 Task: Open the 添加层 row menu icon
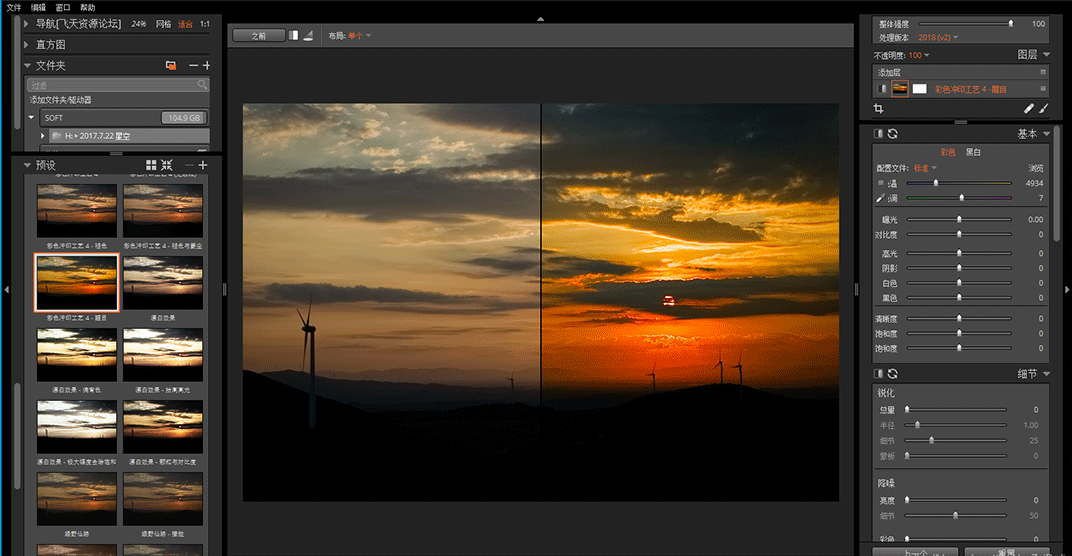click(x=1043, y=72)
